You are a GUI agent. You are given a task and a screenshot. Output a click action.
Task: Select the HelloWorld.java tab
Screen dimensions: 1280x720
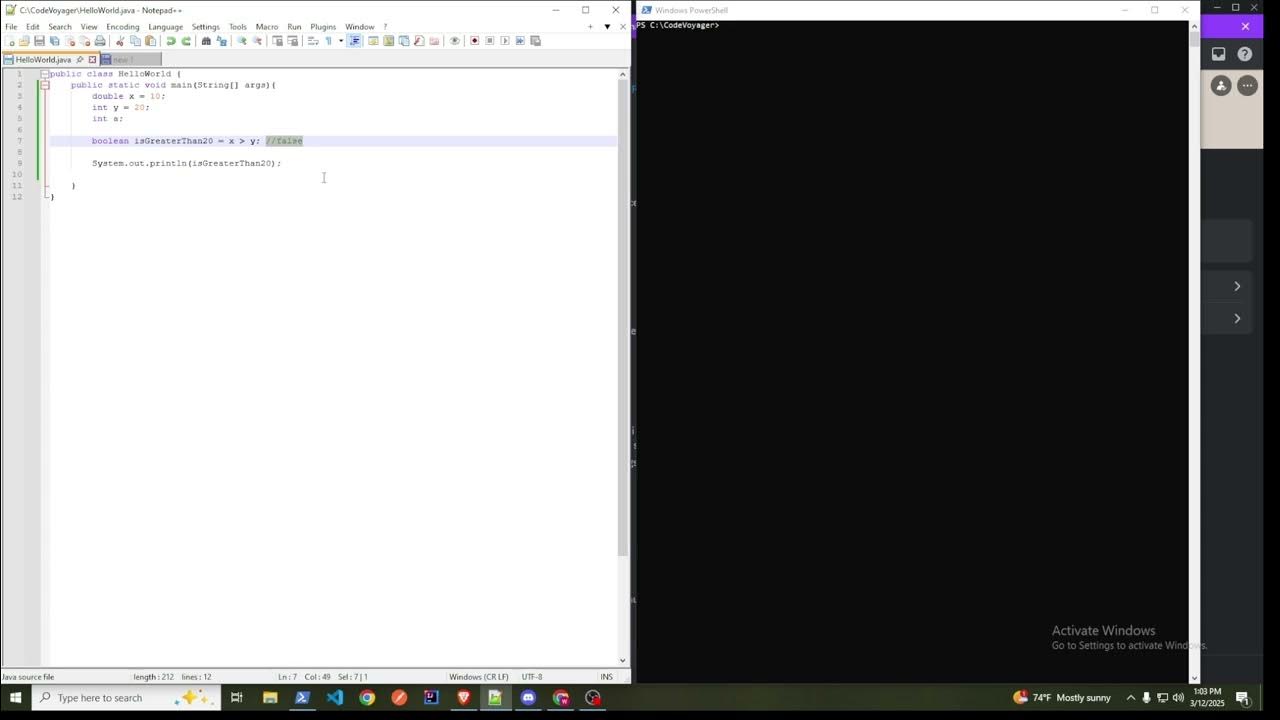coord(43,59)
